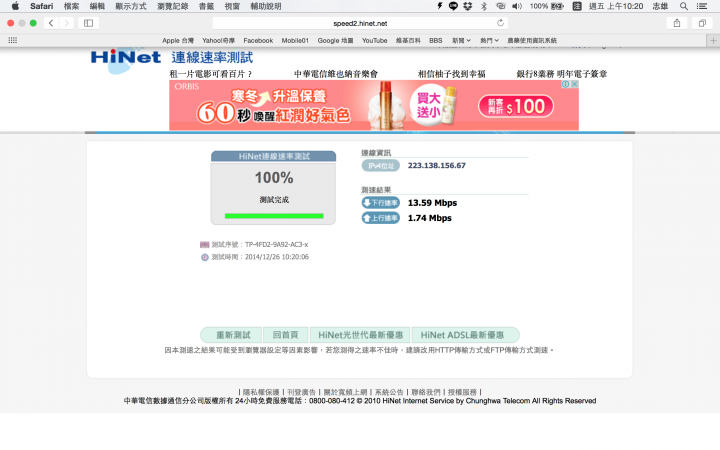Open Notification Center
This screenshot has width=720, height=450.
click(x=702, y=6)
